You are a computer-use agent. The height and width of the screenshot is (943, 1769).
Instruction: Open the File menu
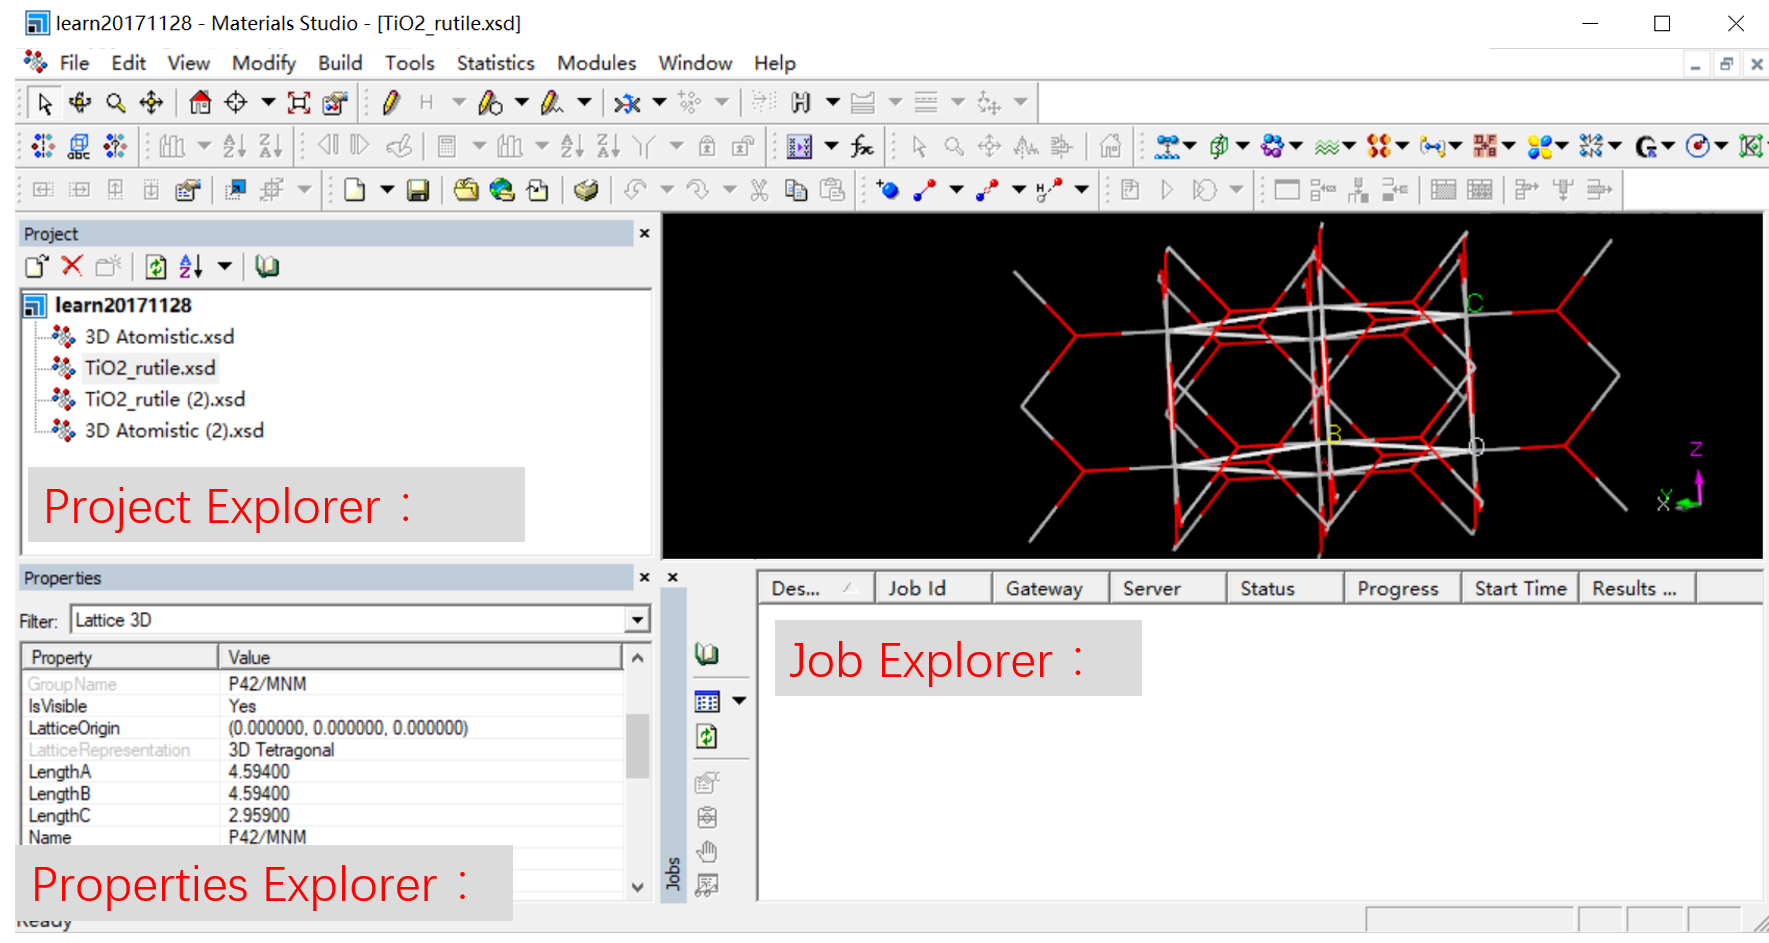click(x=74, y=63)
